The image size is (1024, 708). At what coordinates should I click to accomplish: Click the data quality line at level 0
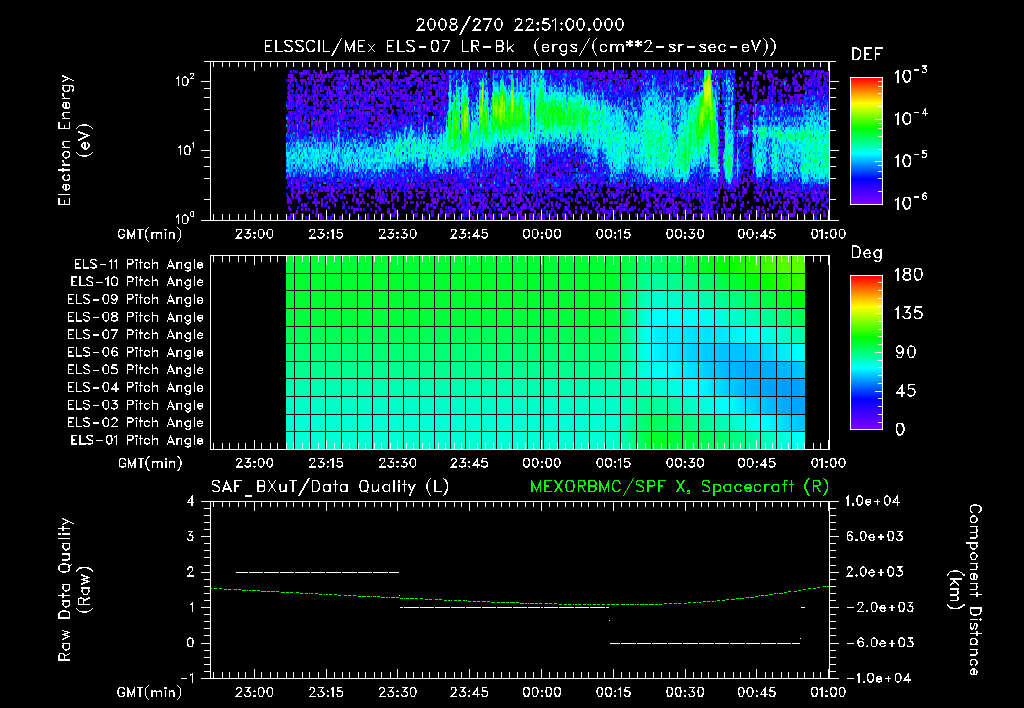[x=705, y=643]
